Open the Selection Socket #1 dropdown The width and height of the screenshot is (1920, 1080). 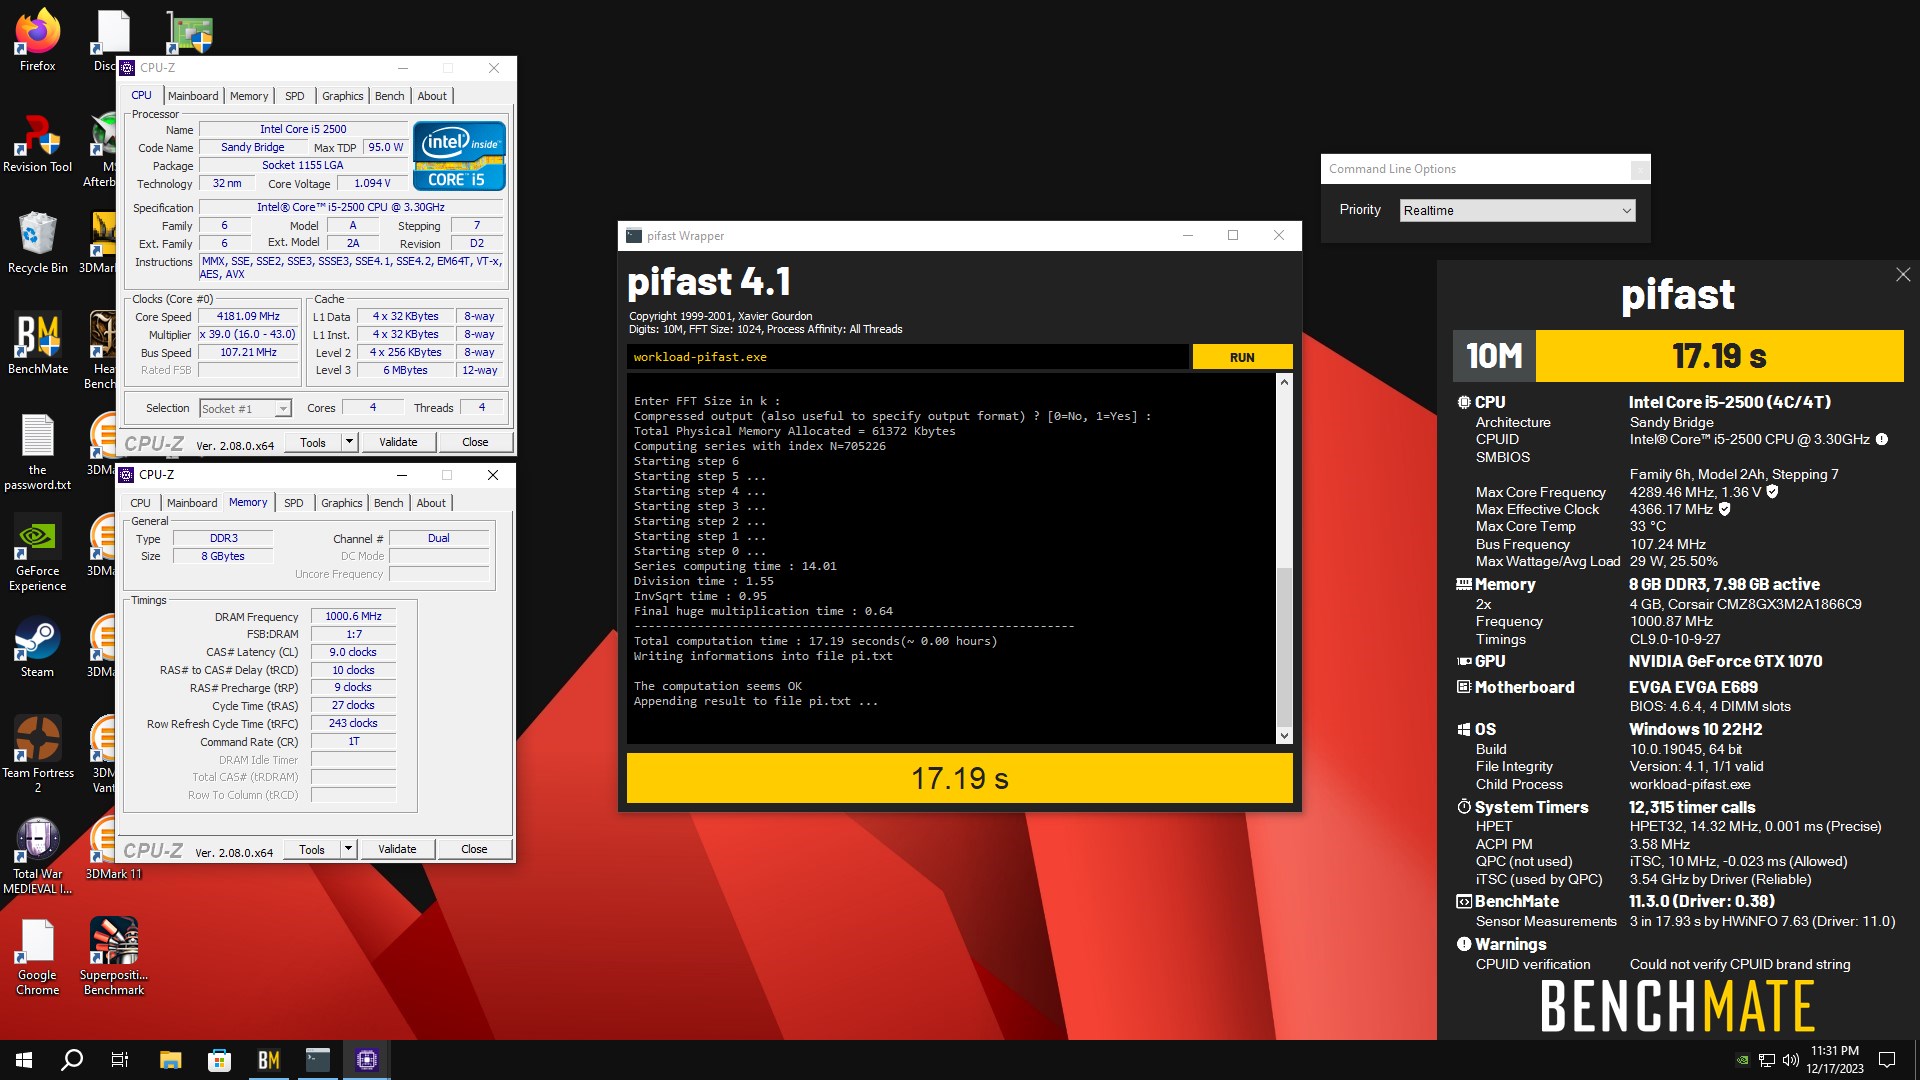tap(245, 408)
